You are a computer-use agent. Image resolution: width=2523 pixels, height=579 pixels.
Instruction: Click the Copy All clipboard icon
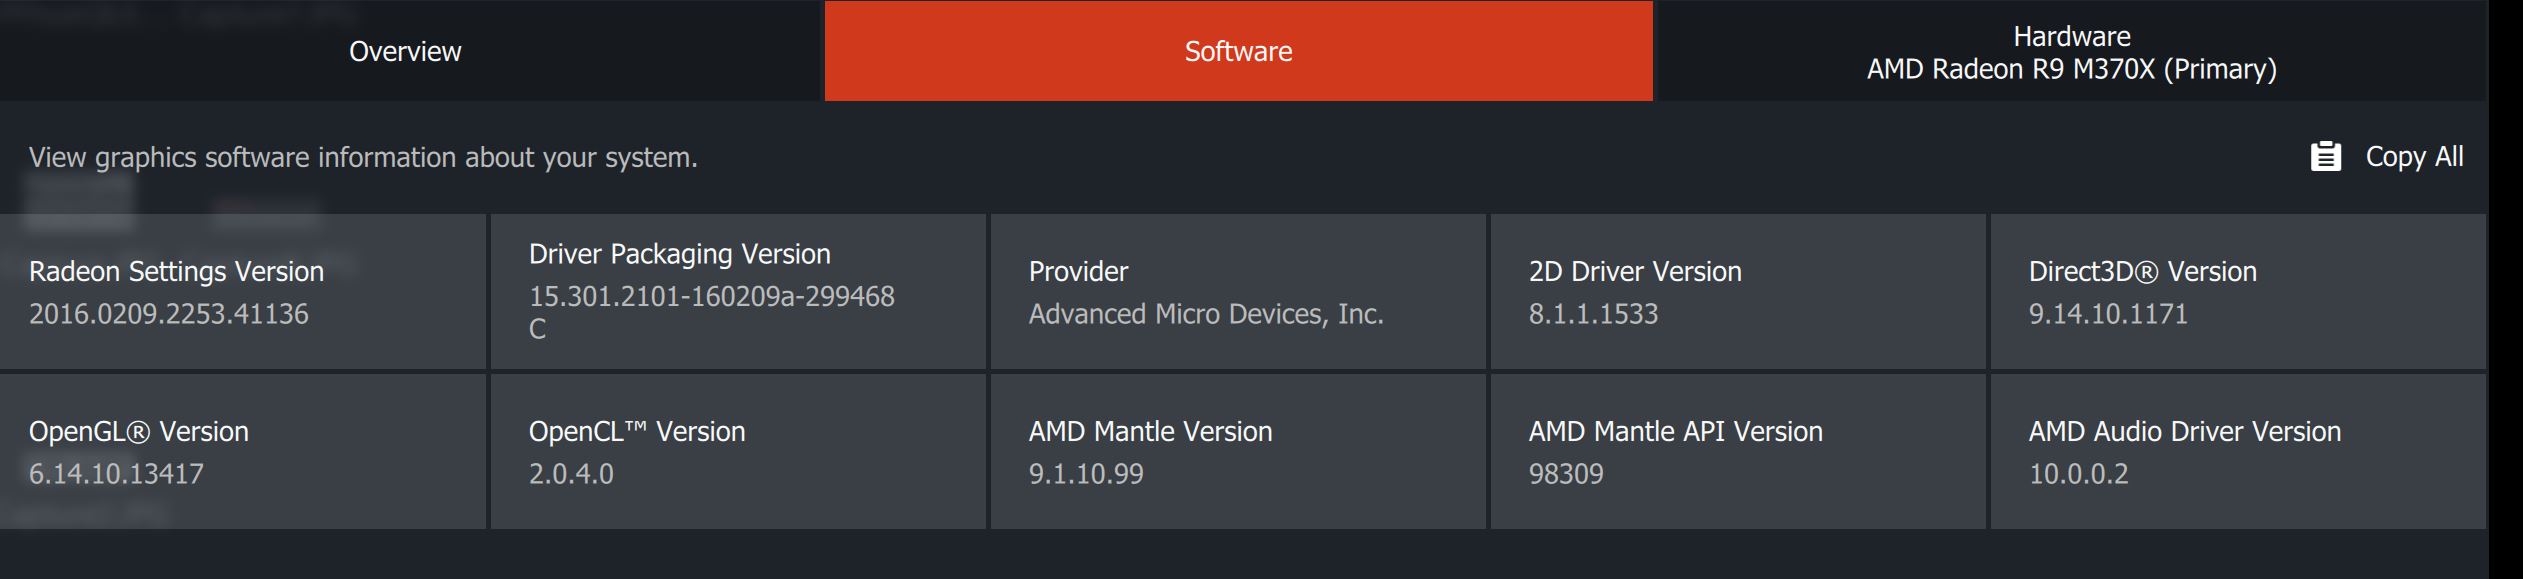[x=2325, y=157]
